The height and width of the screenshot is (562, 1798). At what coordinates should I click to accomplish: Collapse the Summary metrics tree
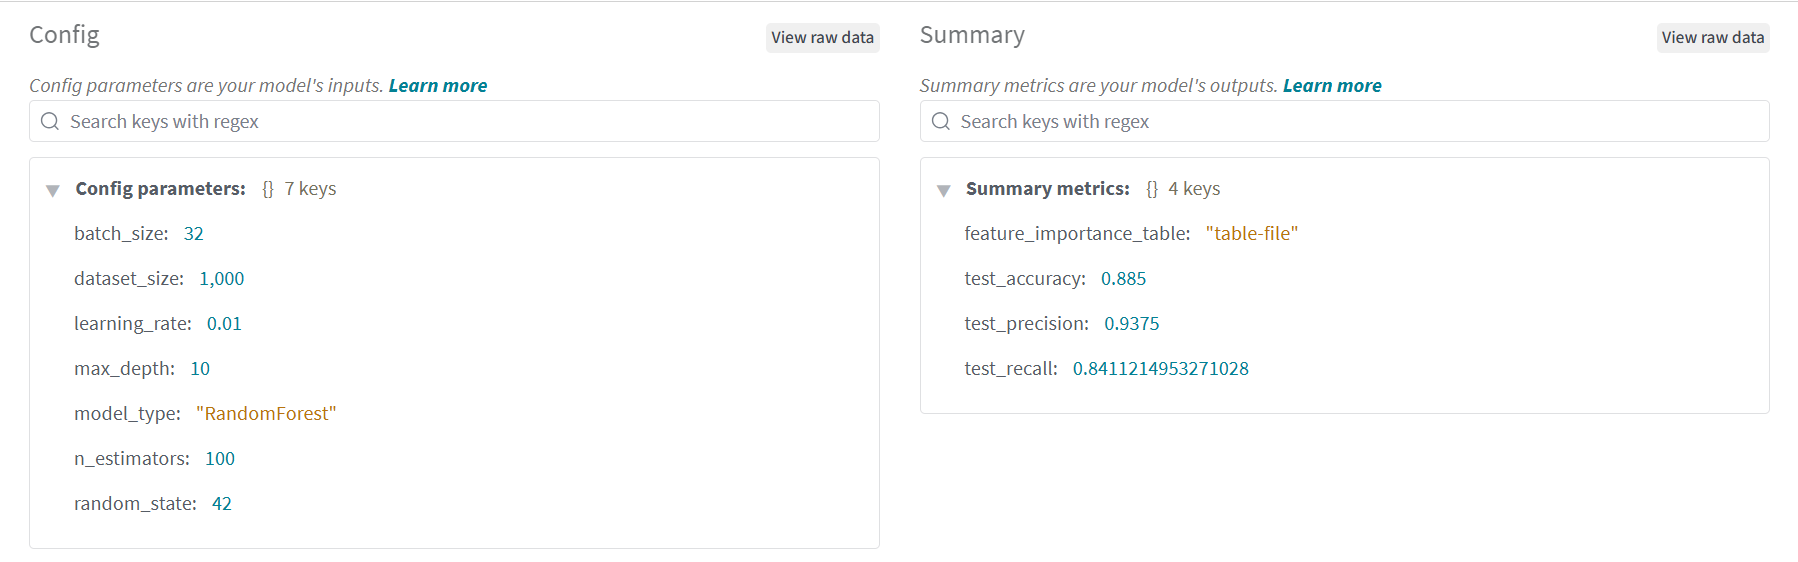pyautogui.click(x=943, y=190)
